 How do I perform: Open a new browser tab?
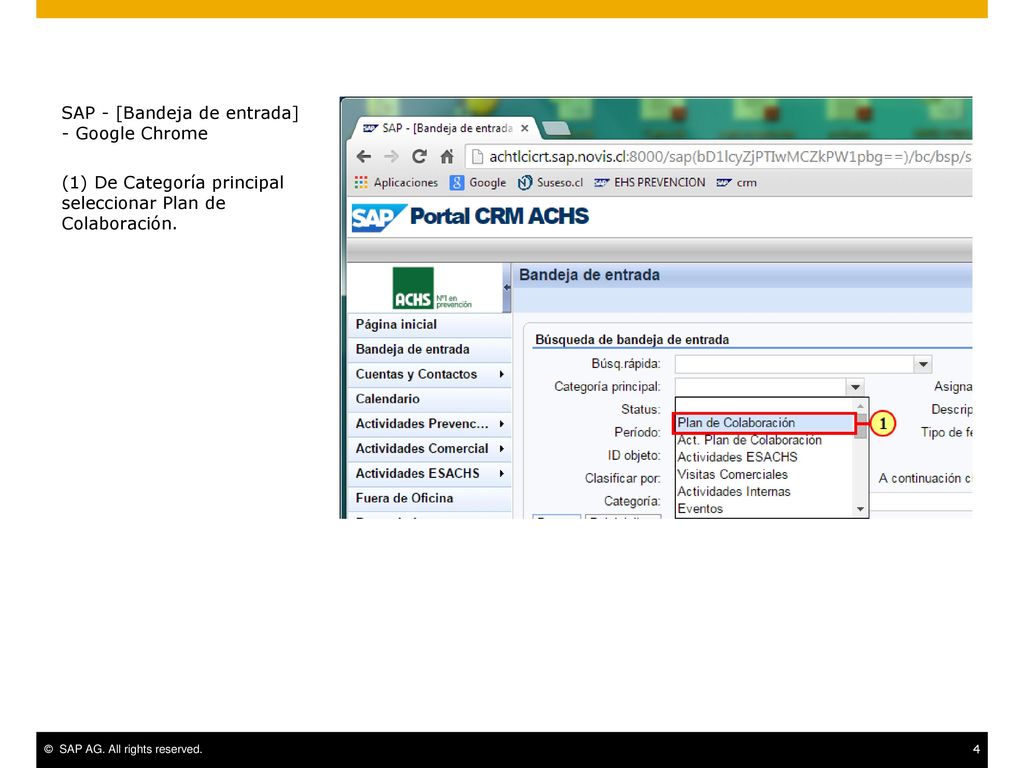coord(556,129)
